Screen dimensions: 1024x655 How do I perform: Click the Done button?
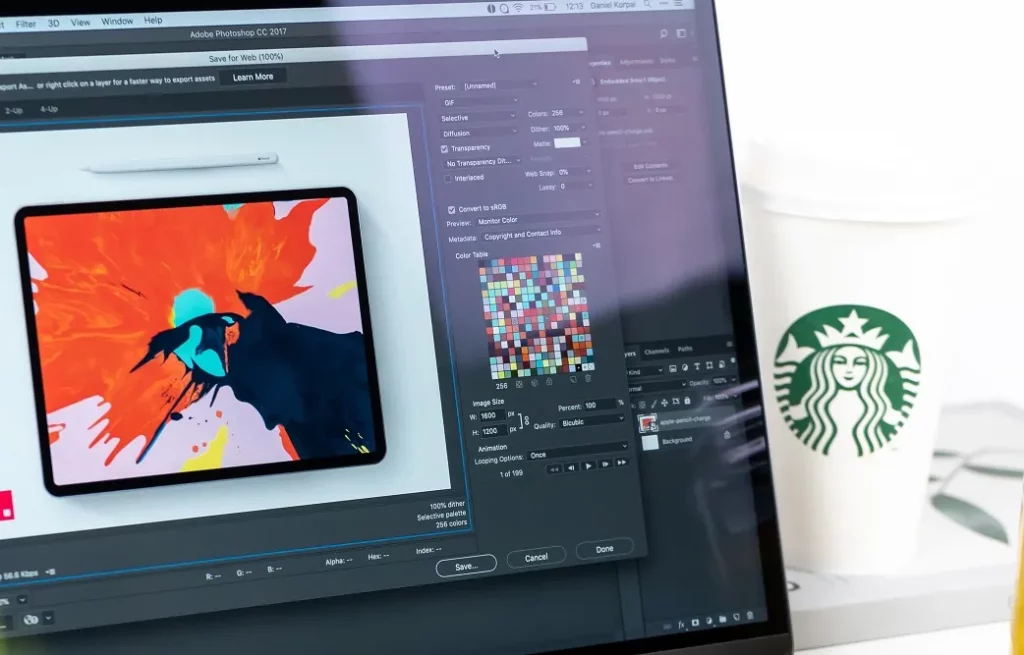pyautogui.click(x=605, y=549)
